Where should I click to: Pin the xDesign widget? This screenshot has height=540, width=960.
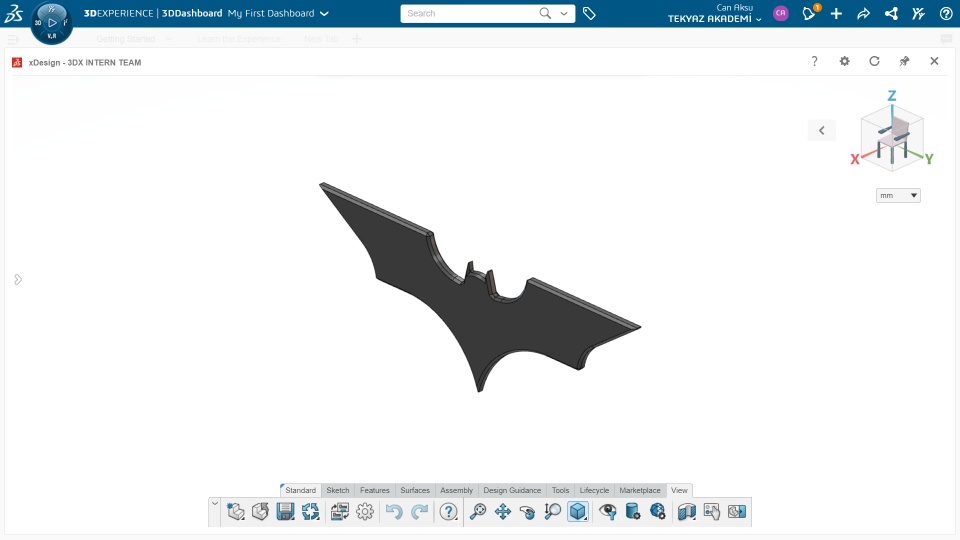pyautogui.click(x=904, y=61)
